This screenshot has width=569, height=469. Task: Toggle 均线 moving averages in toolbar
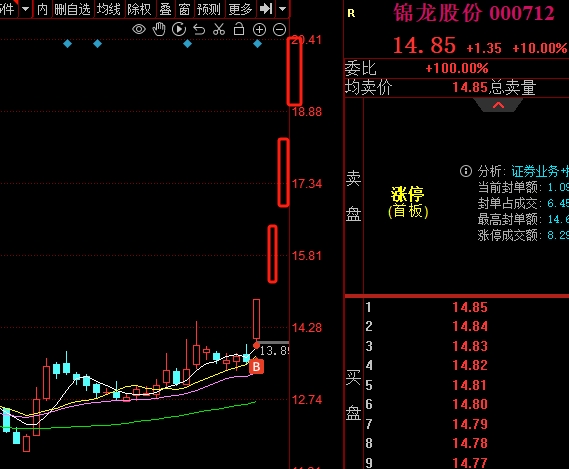[x=109, y=9]
